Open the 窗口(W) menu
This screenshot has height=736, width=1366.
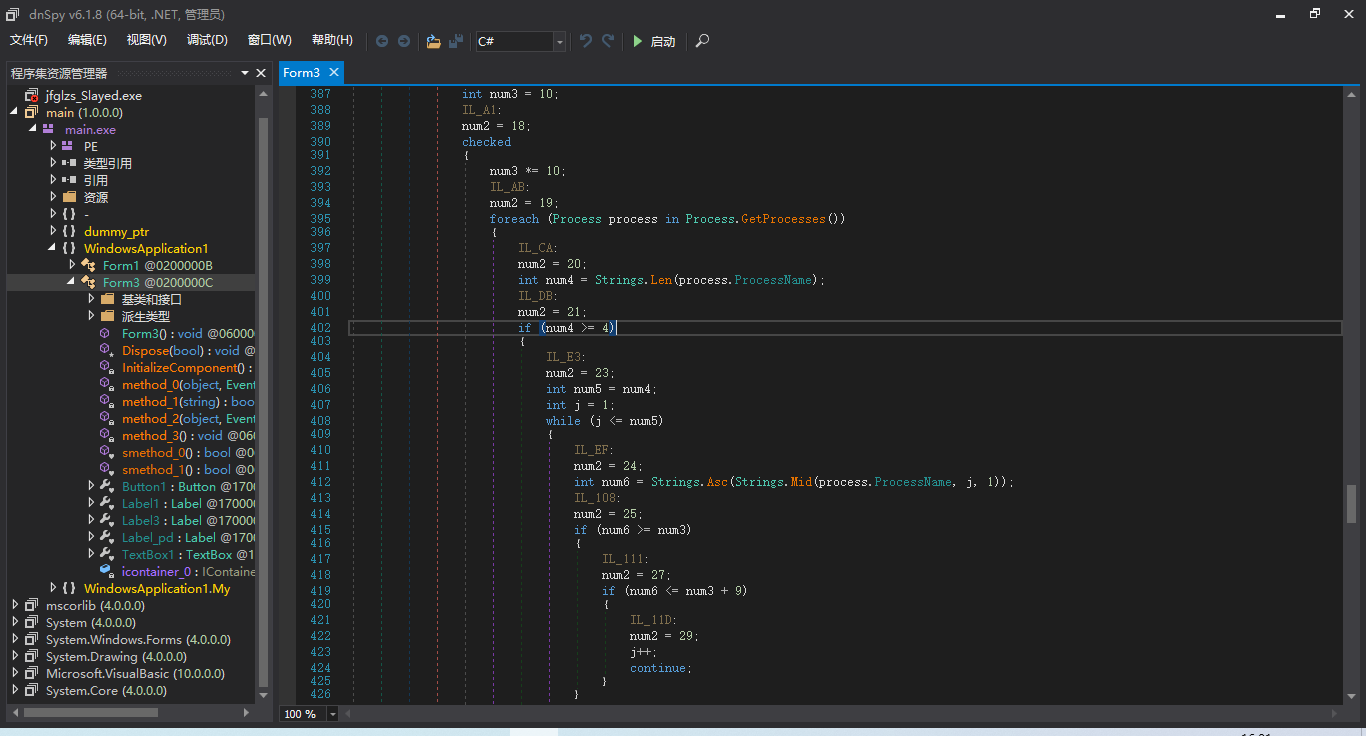(x=270, y=40)
